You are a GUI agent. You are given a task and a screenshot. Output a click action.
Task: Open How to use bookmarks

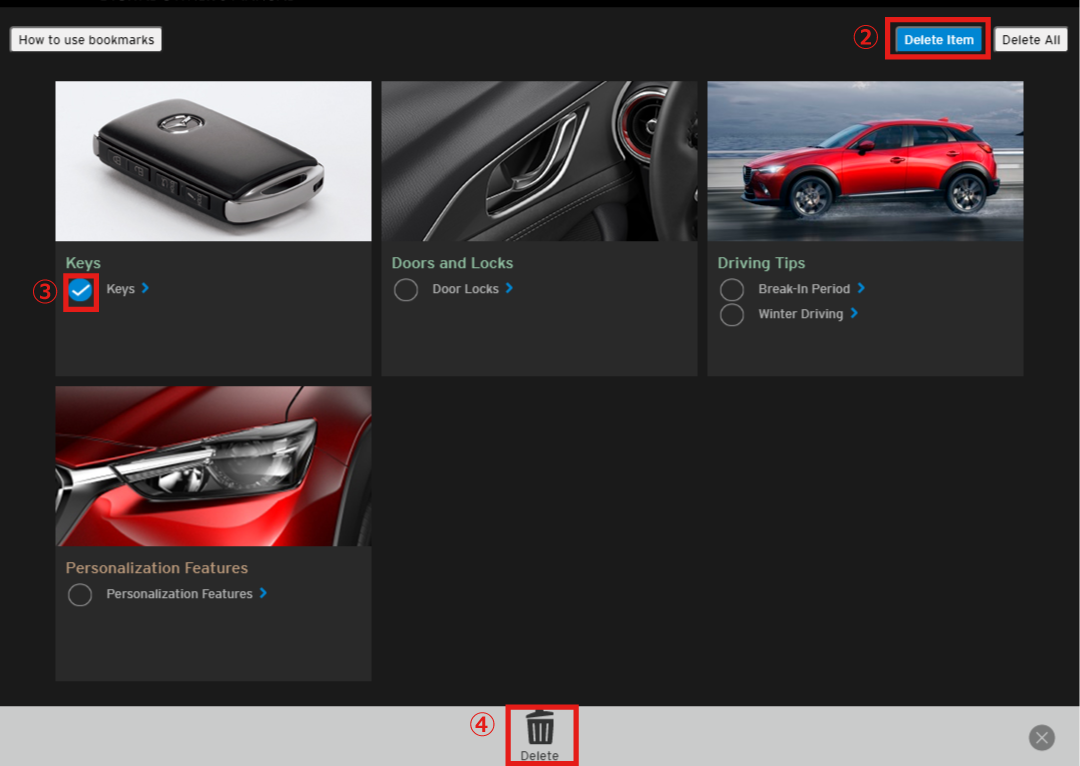point(86,40)
